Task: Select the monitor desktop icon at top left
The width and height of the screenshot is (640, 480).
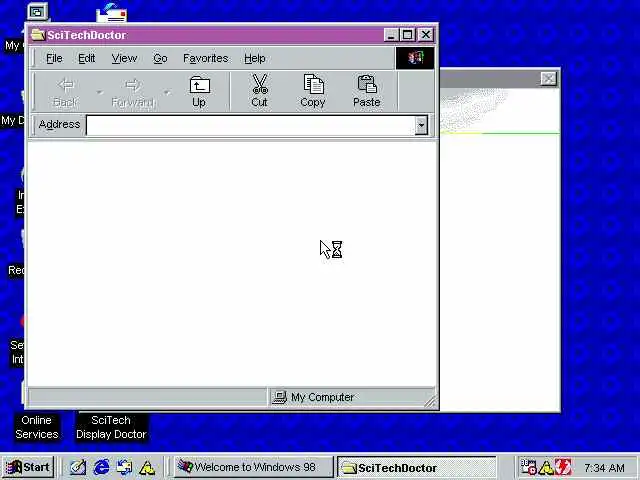Action: click(38, 12)
